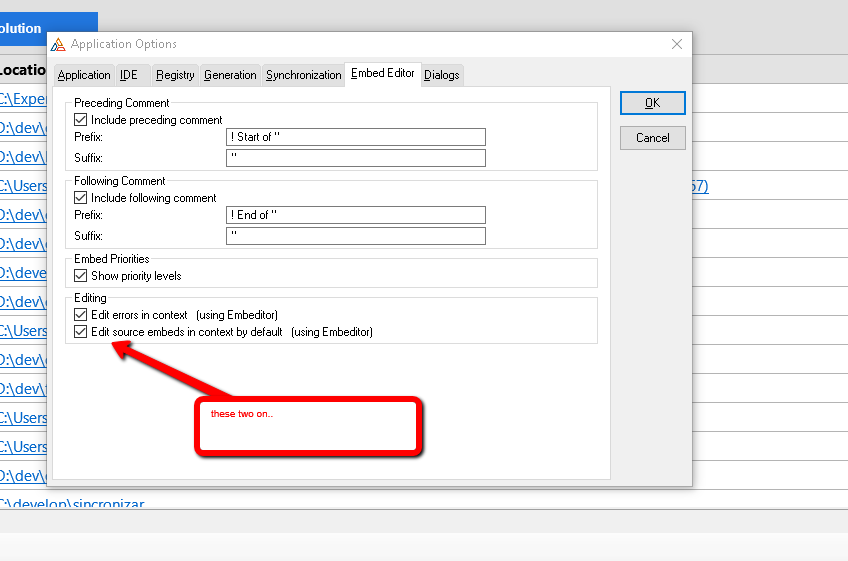Screen dimensions: 848x561
Task: Go to the Generation tab
Action: [230, 75]
